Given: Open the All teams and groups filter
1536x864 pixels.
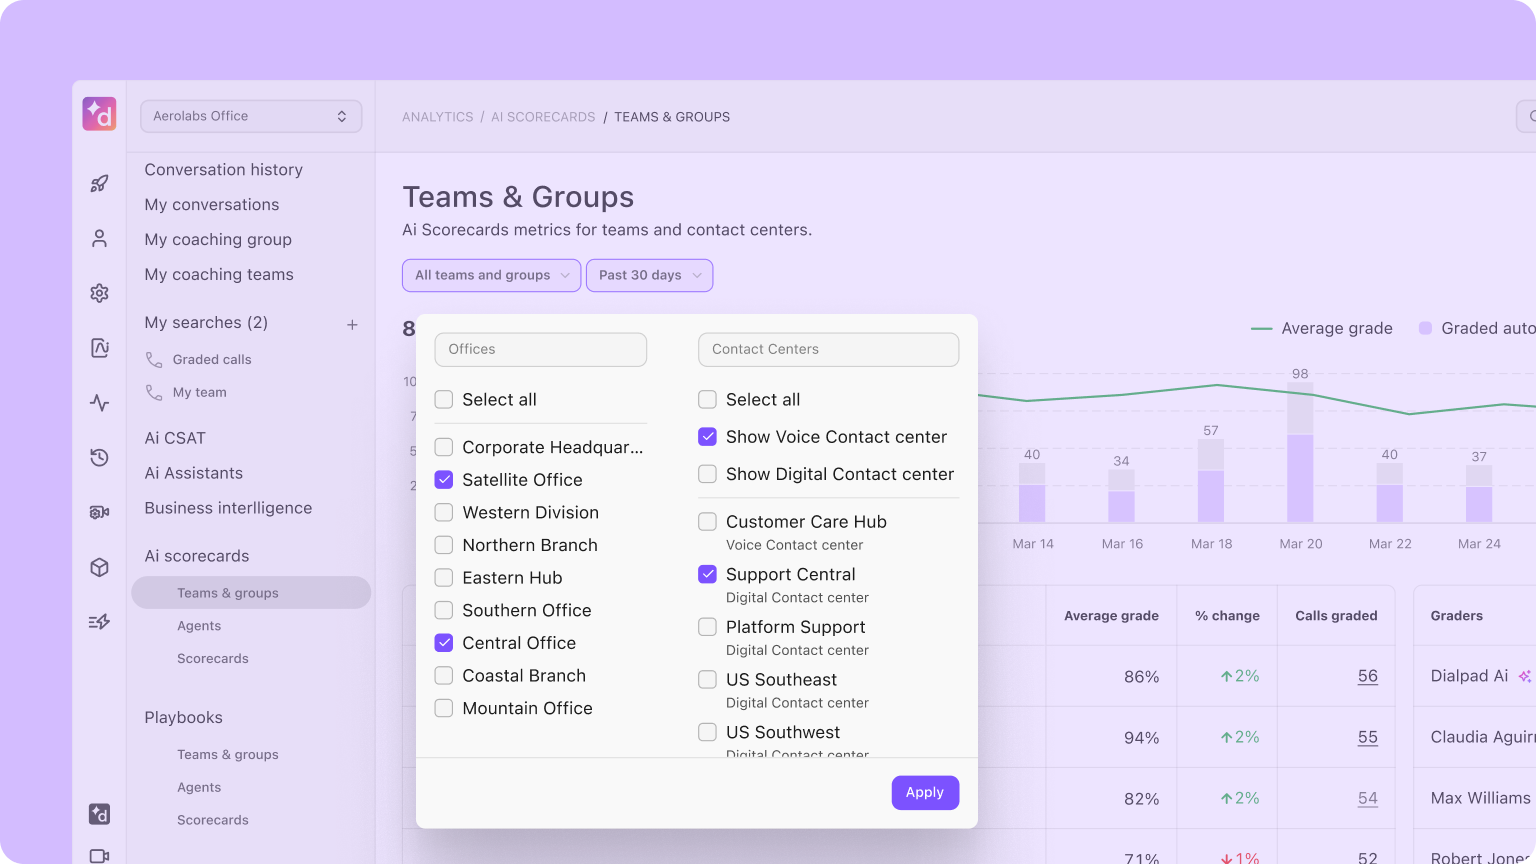Looking at the screenshot, I should tap(491, 275).
